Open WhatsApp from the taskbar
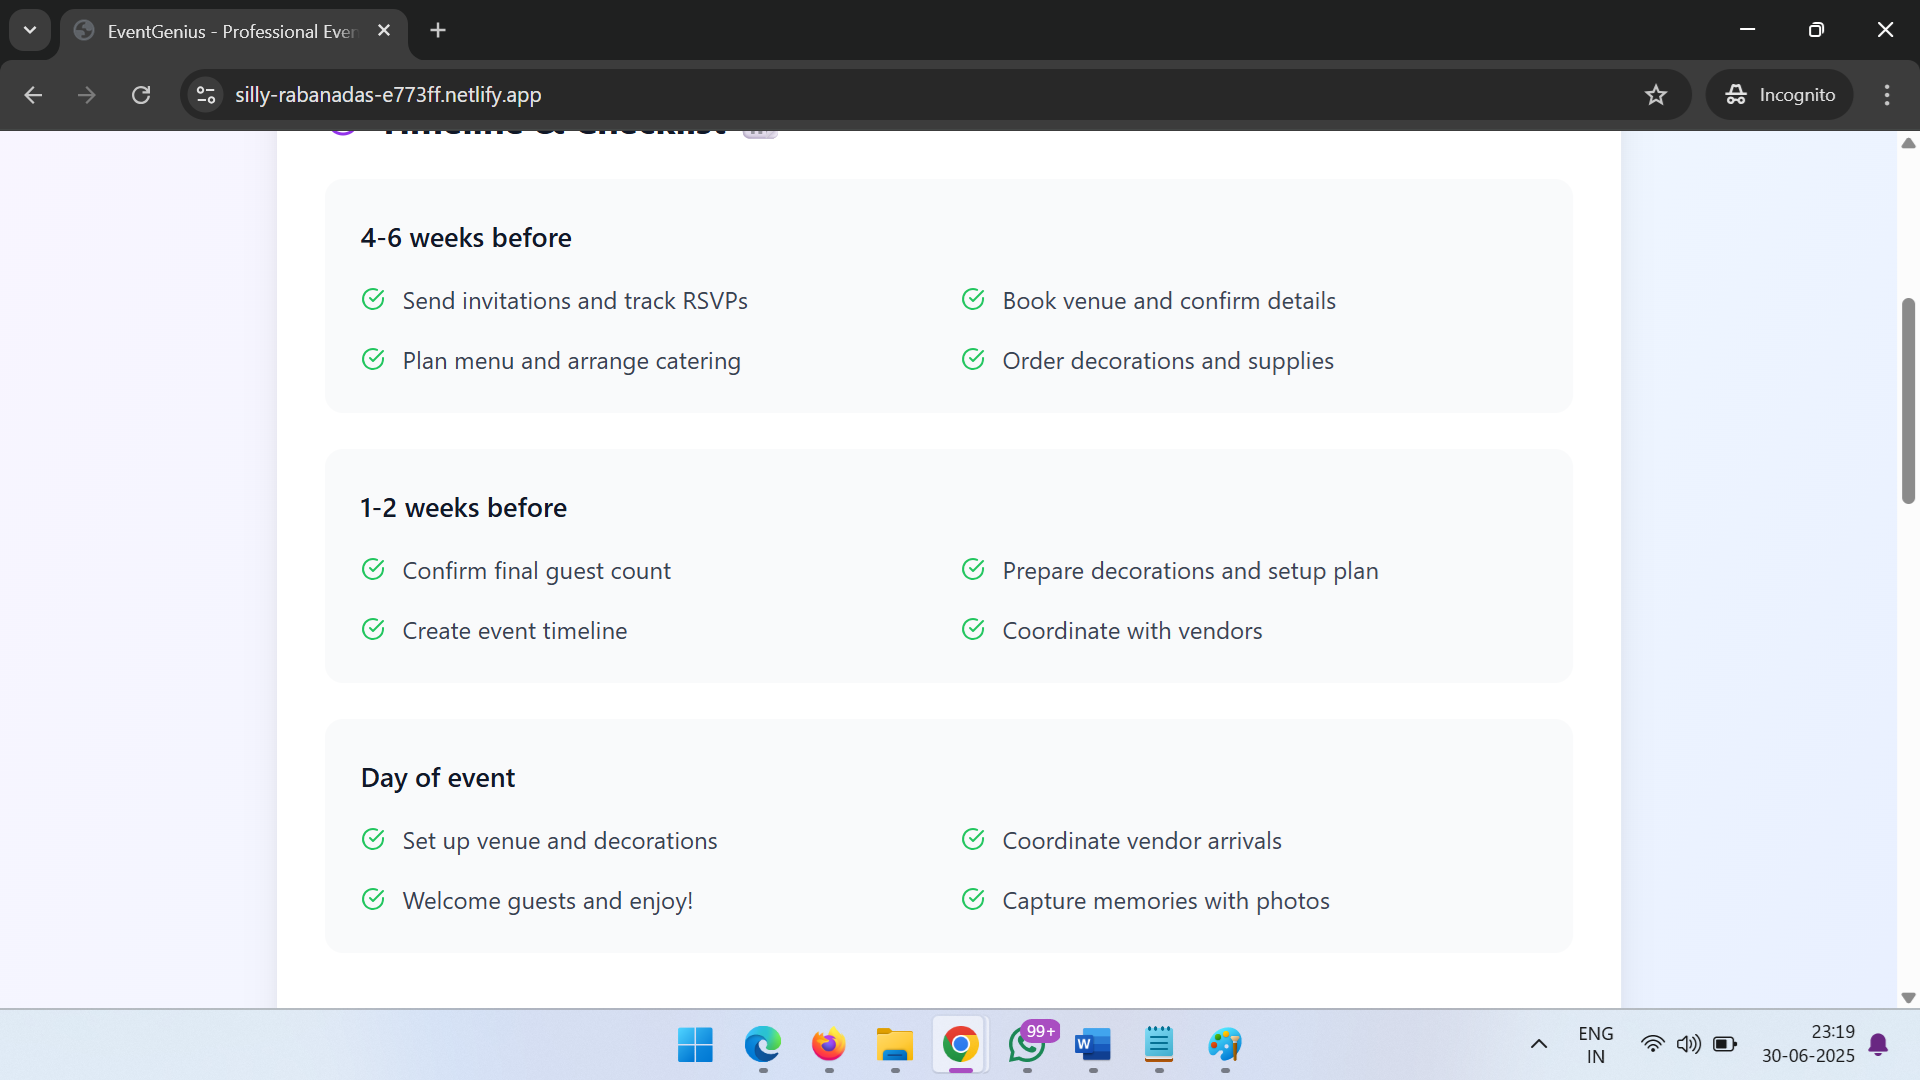Screen dimensions: 1920x1080 click(1027, 1045)
